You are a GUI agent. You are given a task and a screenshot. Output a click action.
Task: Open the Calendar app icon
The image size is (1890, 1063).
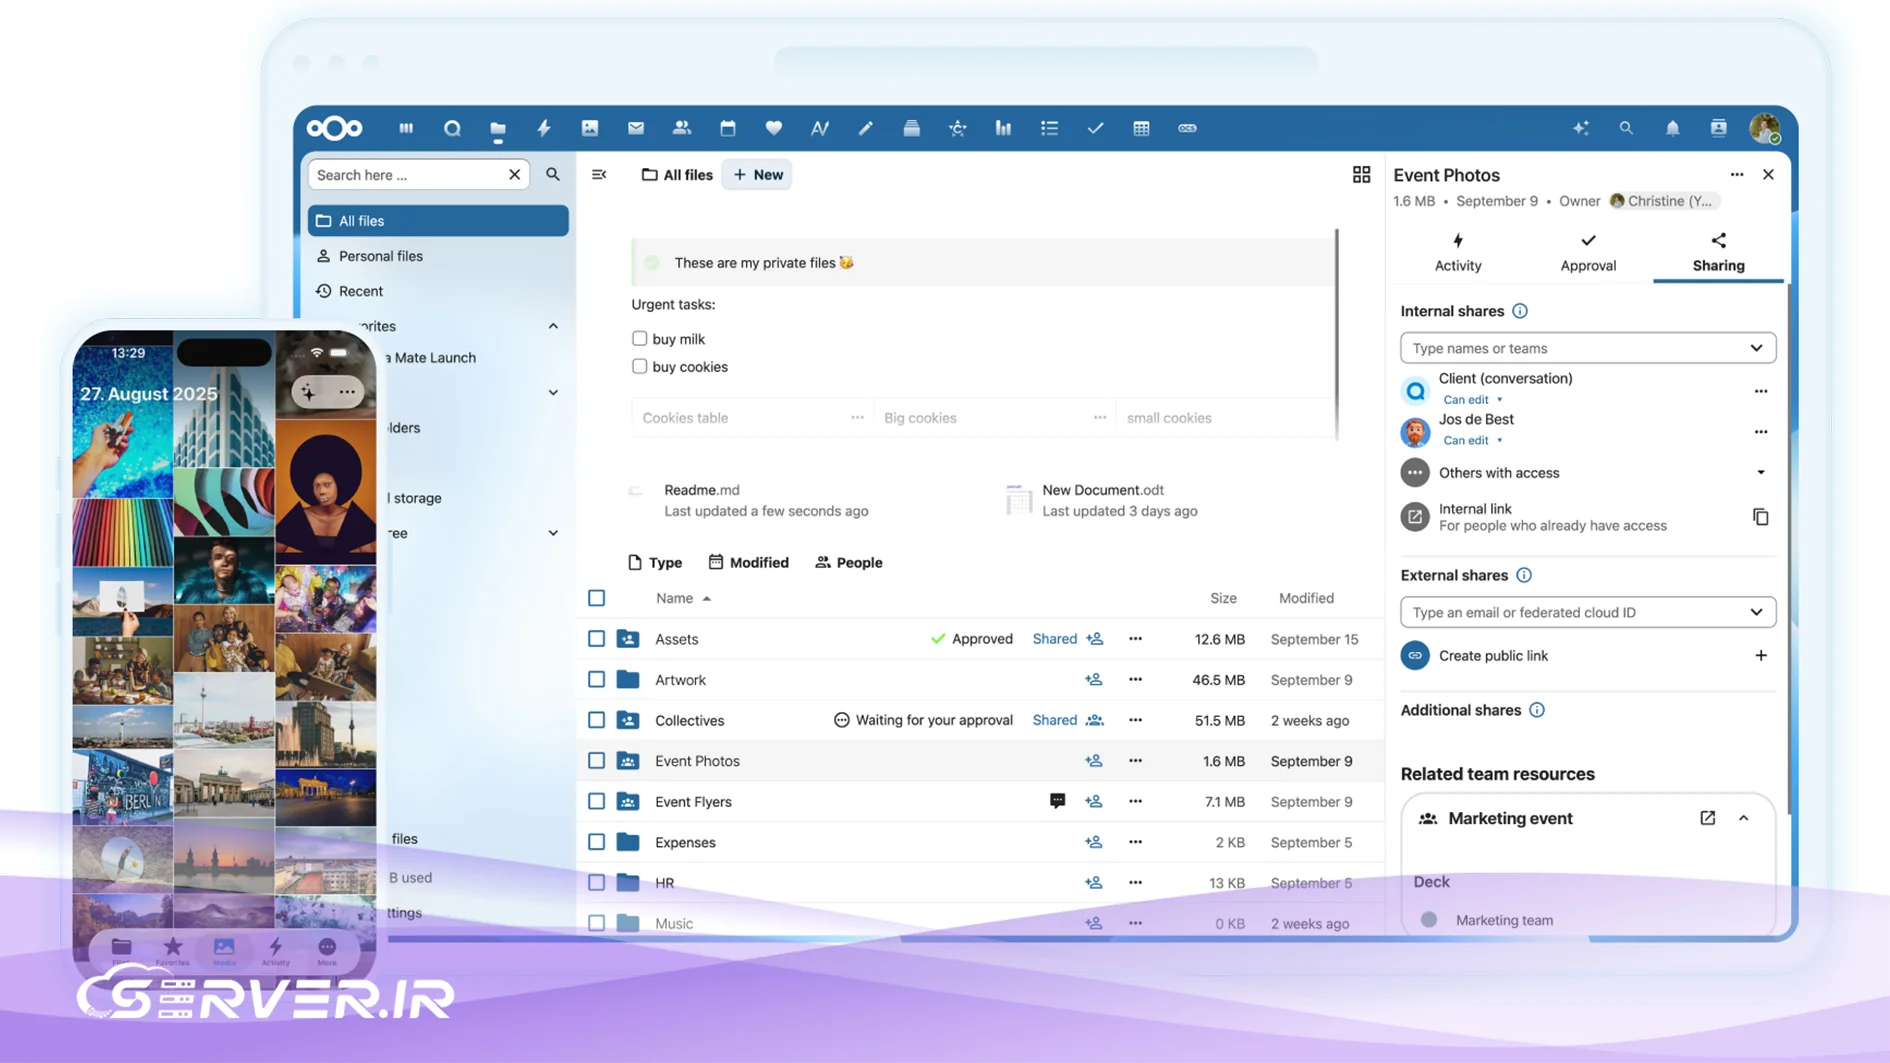pyautogui.click(x=728, y=128)
